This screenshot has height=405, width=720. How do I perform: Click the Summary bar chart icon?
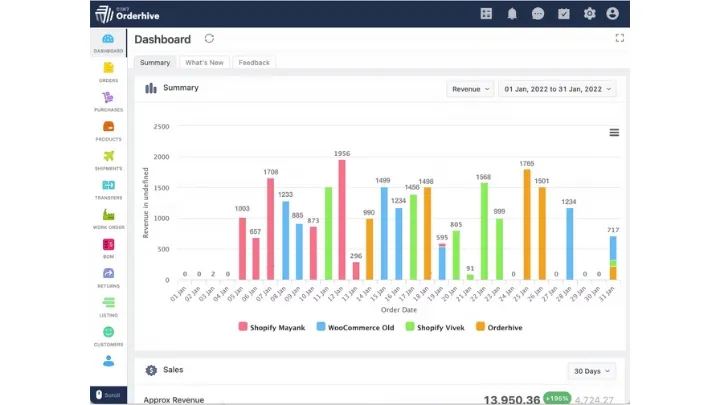pyautogui.click(x=151, y=88)
